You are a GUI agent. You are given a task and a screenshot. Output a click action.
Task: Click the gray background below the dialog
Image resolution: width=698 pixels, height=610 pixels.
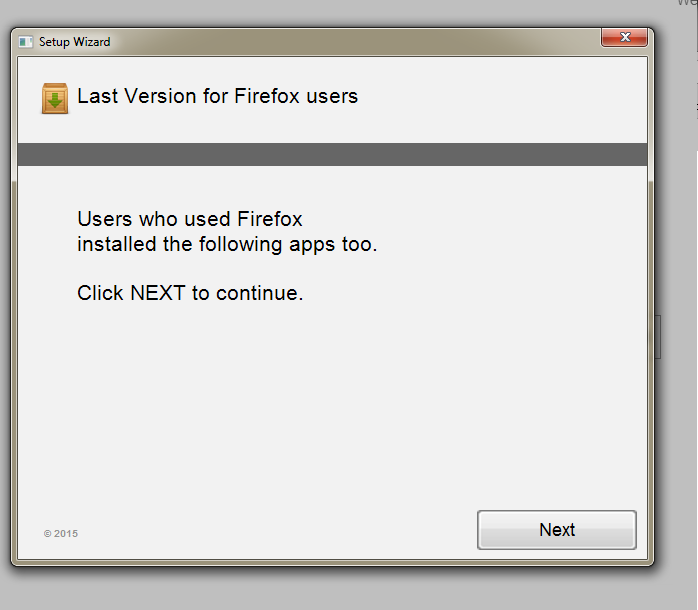(x=349, y=589)
